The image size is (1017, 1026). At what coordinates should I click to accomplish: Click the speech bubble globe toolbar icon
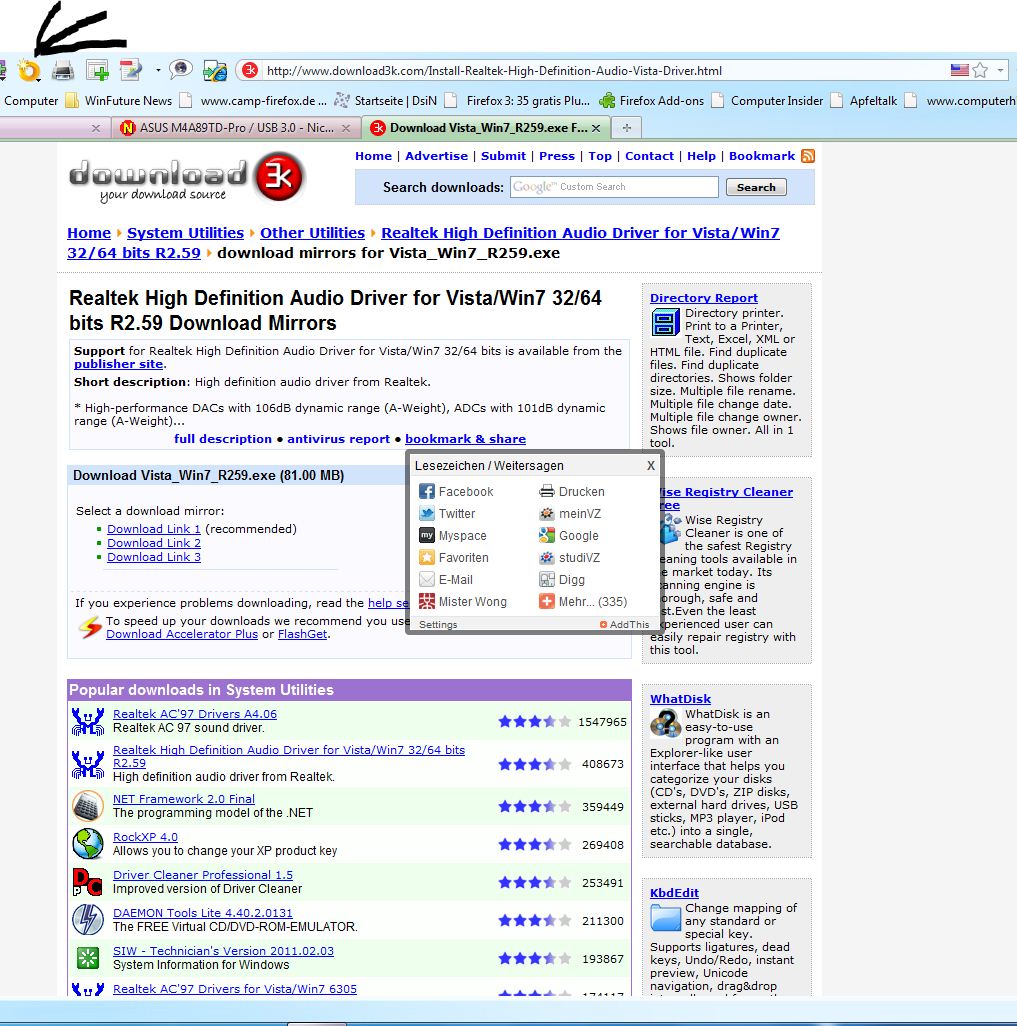(180, 70)
